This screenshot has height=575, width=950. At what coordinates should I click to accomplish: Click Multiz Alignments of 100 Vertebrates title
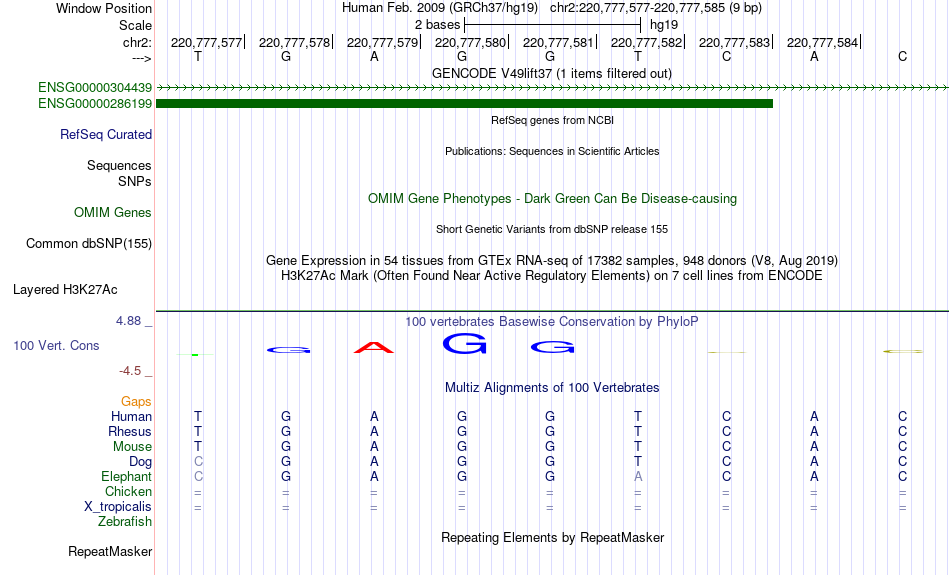click(x=552, y=388)
